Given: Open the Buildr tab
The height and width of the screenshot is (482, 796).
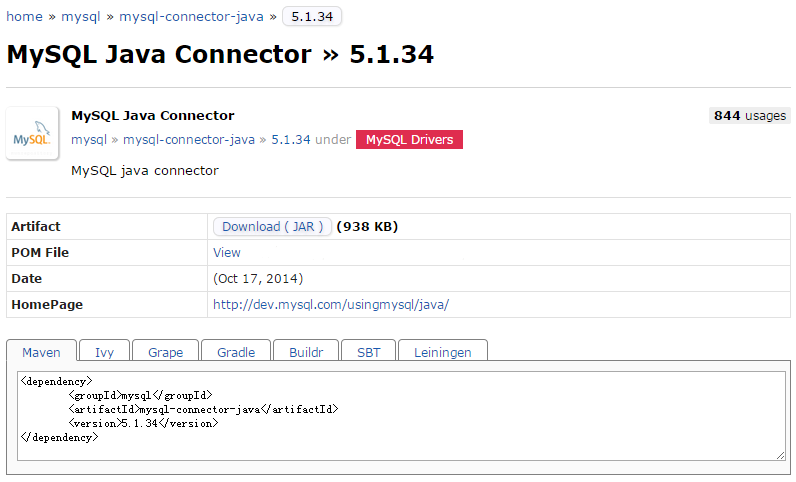Looking at the screenshot, I should point(306,352).
